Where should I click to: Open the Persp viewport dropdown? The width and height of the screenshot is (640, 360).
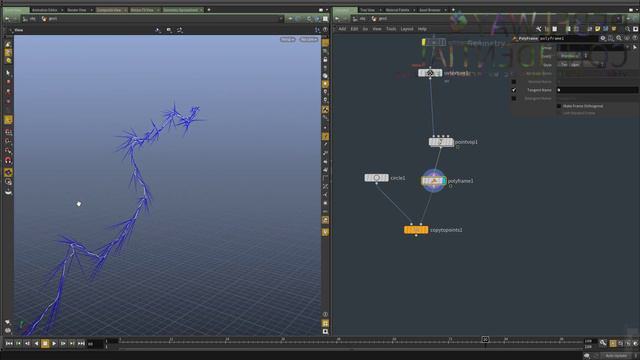288,40
